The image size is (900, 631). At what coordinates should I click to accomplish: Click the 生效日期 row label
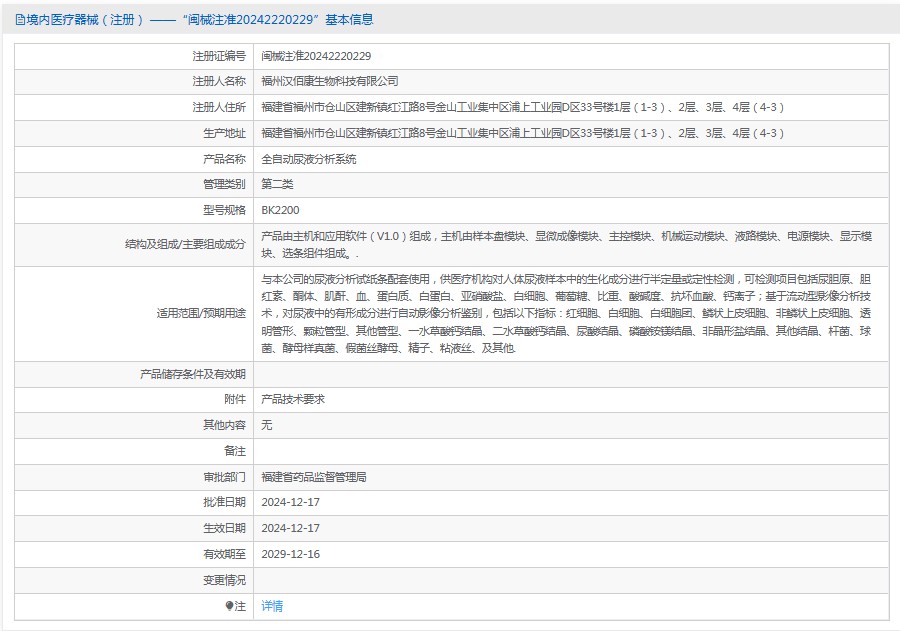[x=224, y=528]
